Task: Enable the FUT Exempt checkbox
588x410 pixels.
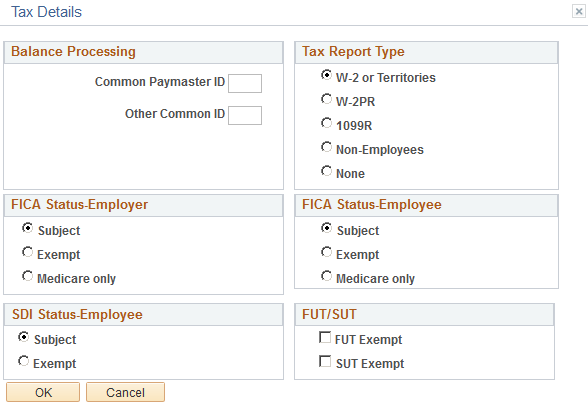Action: (x=325, y=337)
